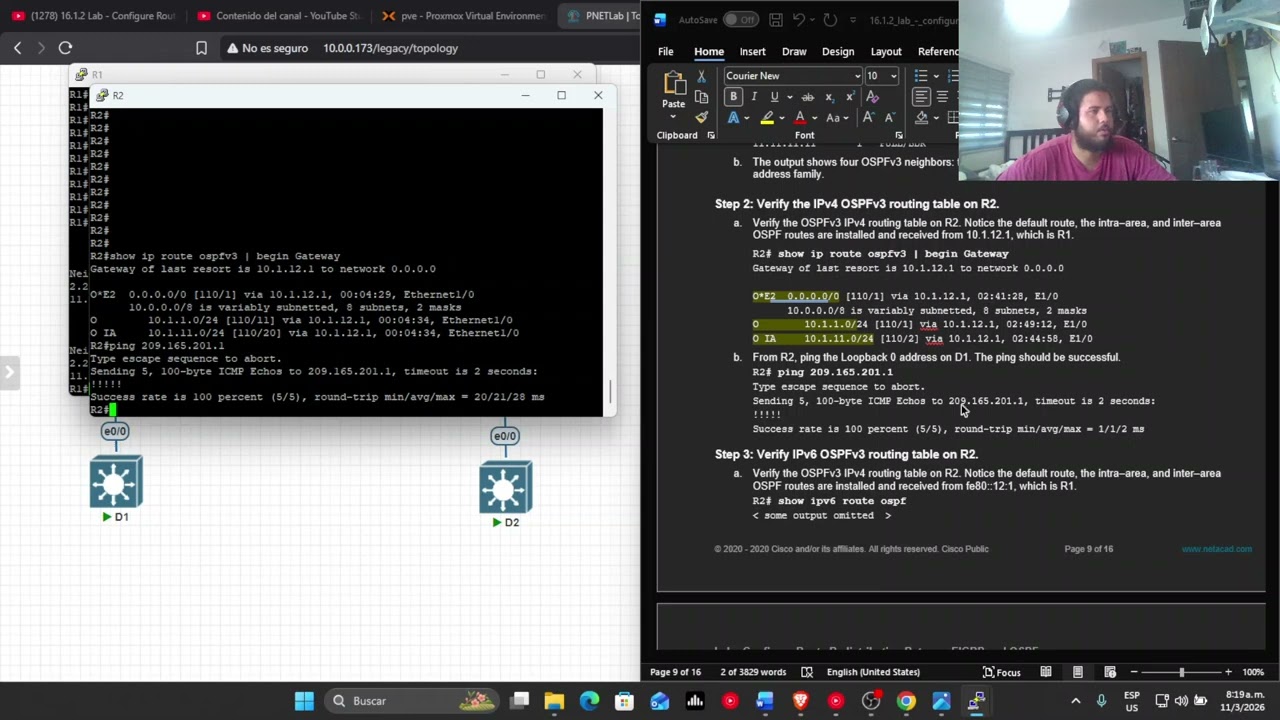Select the D1 switch node in topology
1280x720 pixels.
click(115, 481)
